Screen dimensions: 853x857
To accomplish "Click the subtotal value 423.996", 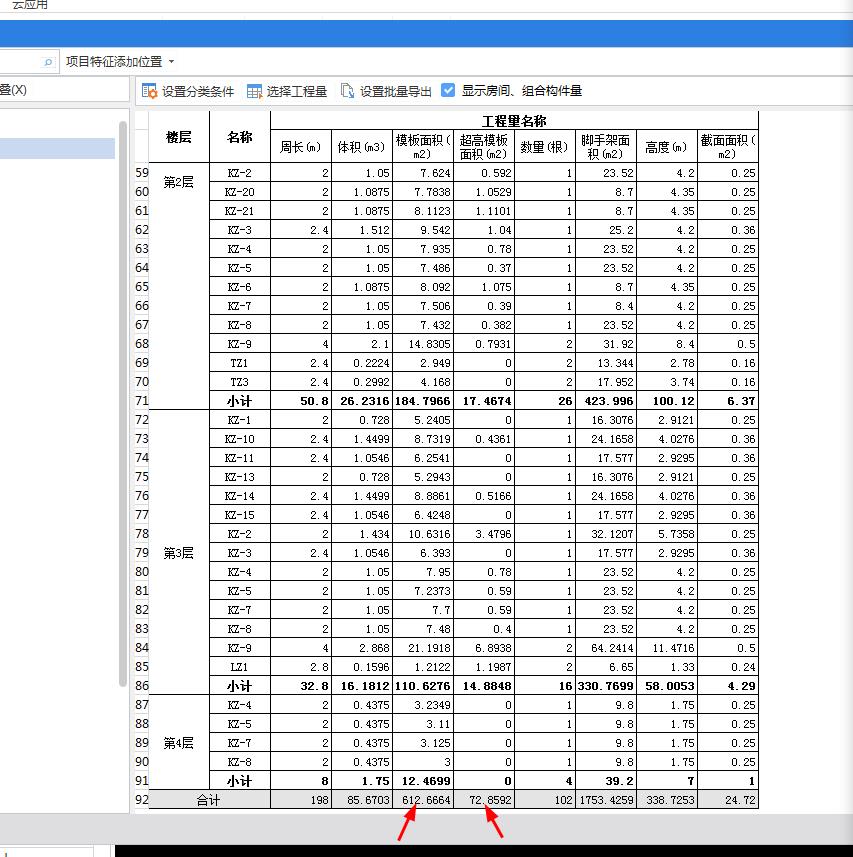I will [x=605, y=401].
